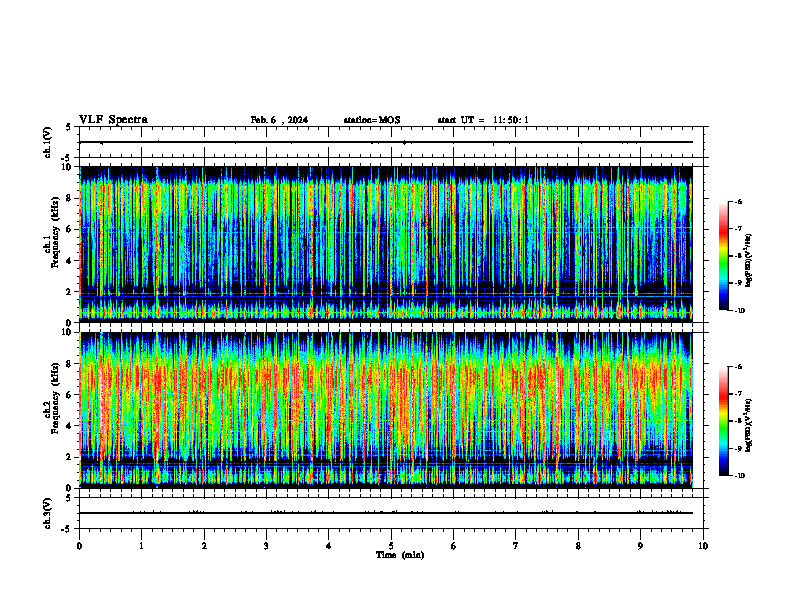This screenshot has height=612, width=792.
Task: Click the "VLF Spectra" plot title
Action: (113, 120)
